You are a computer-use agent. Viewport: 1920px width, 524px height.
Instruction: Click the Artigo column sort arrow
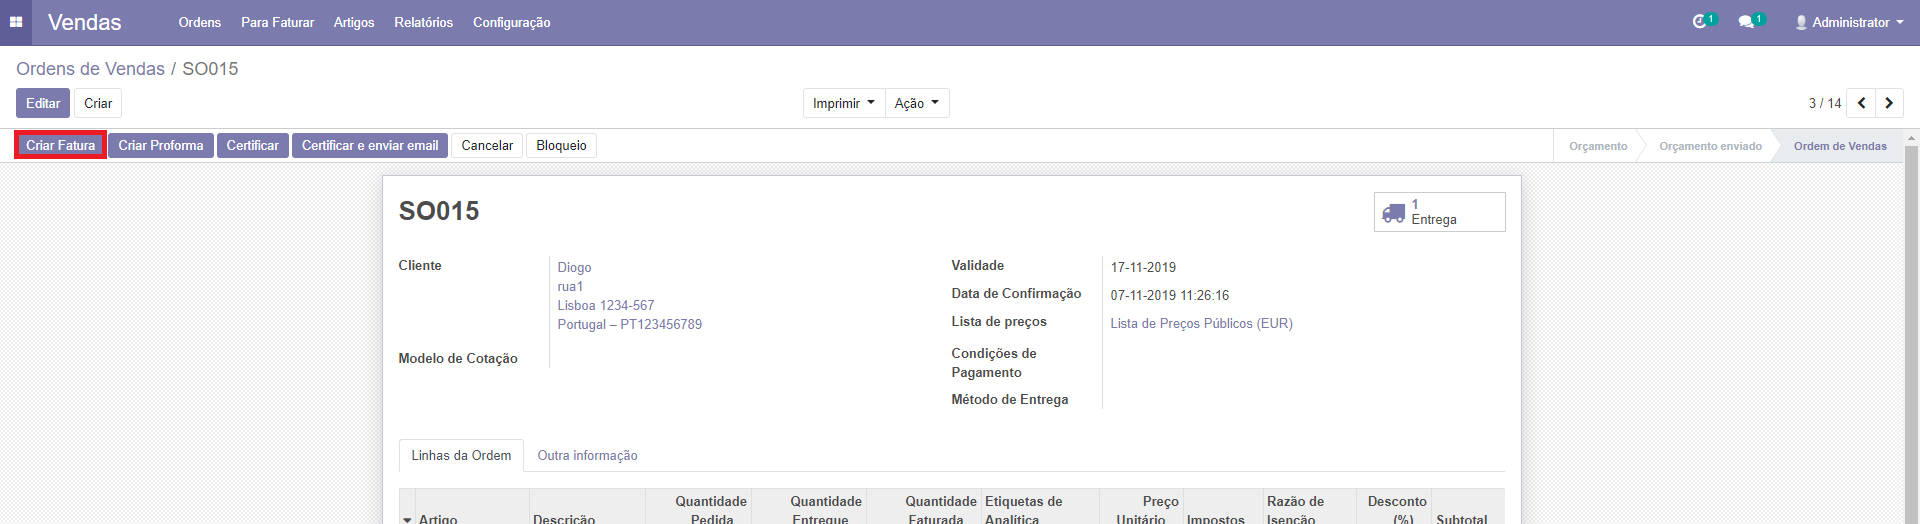point(407,519)
